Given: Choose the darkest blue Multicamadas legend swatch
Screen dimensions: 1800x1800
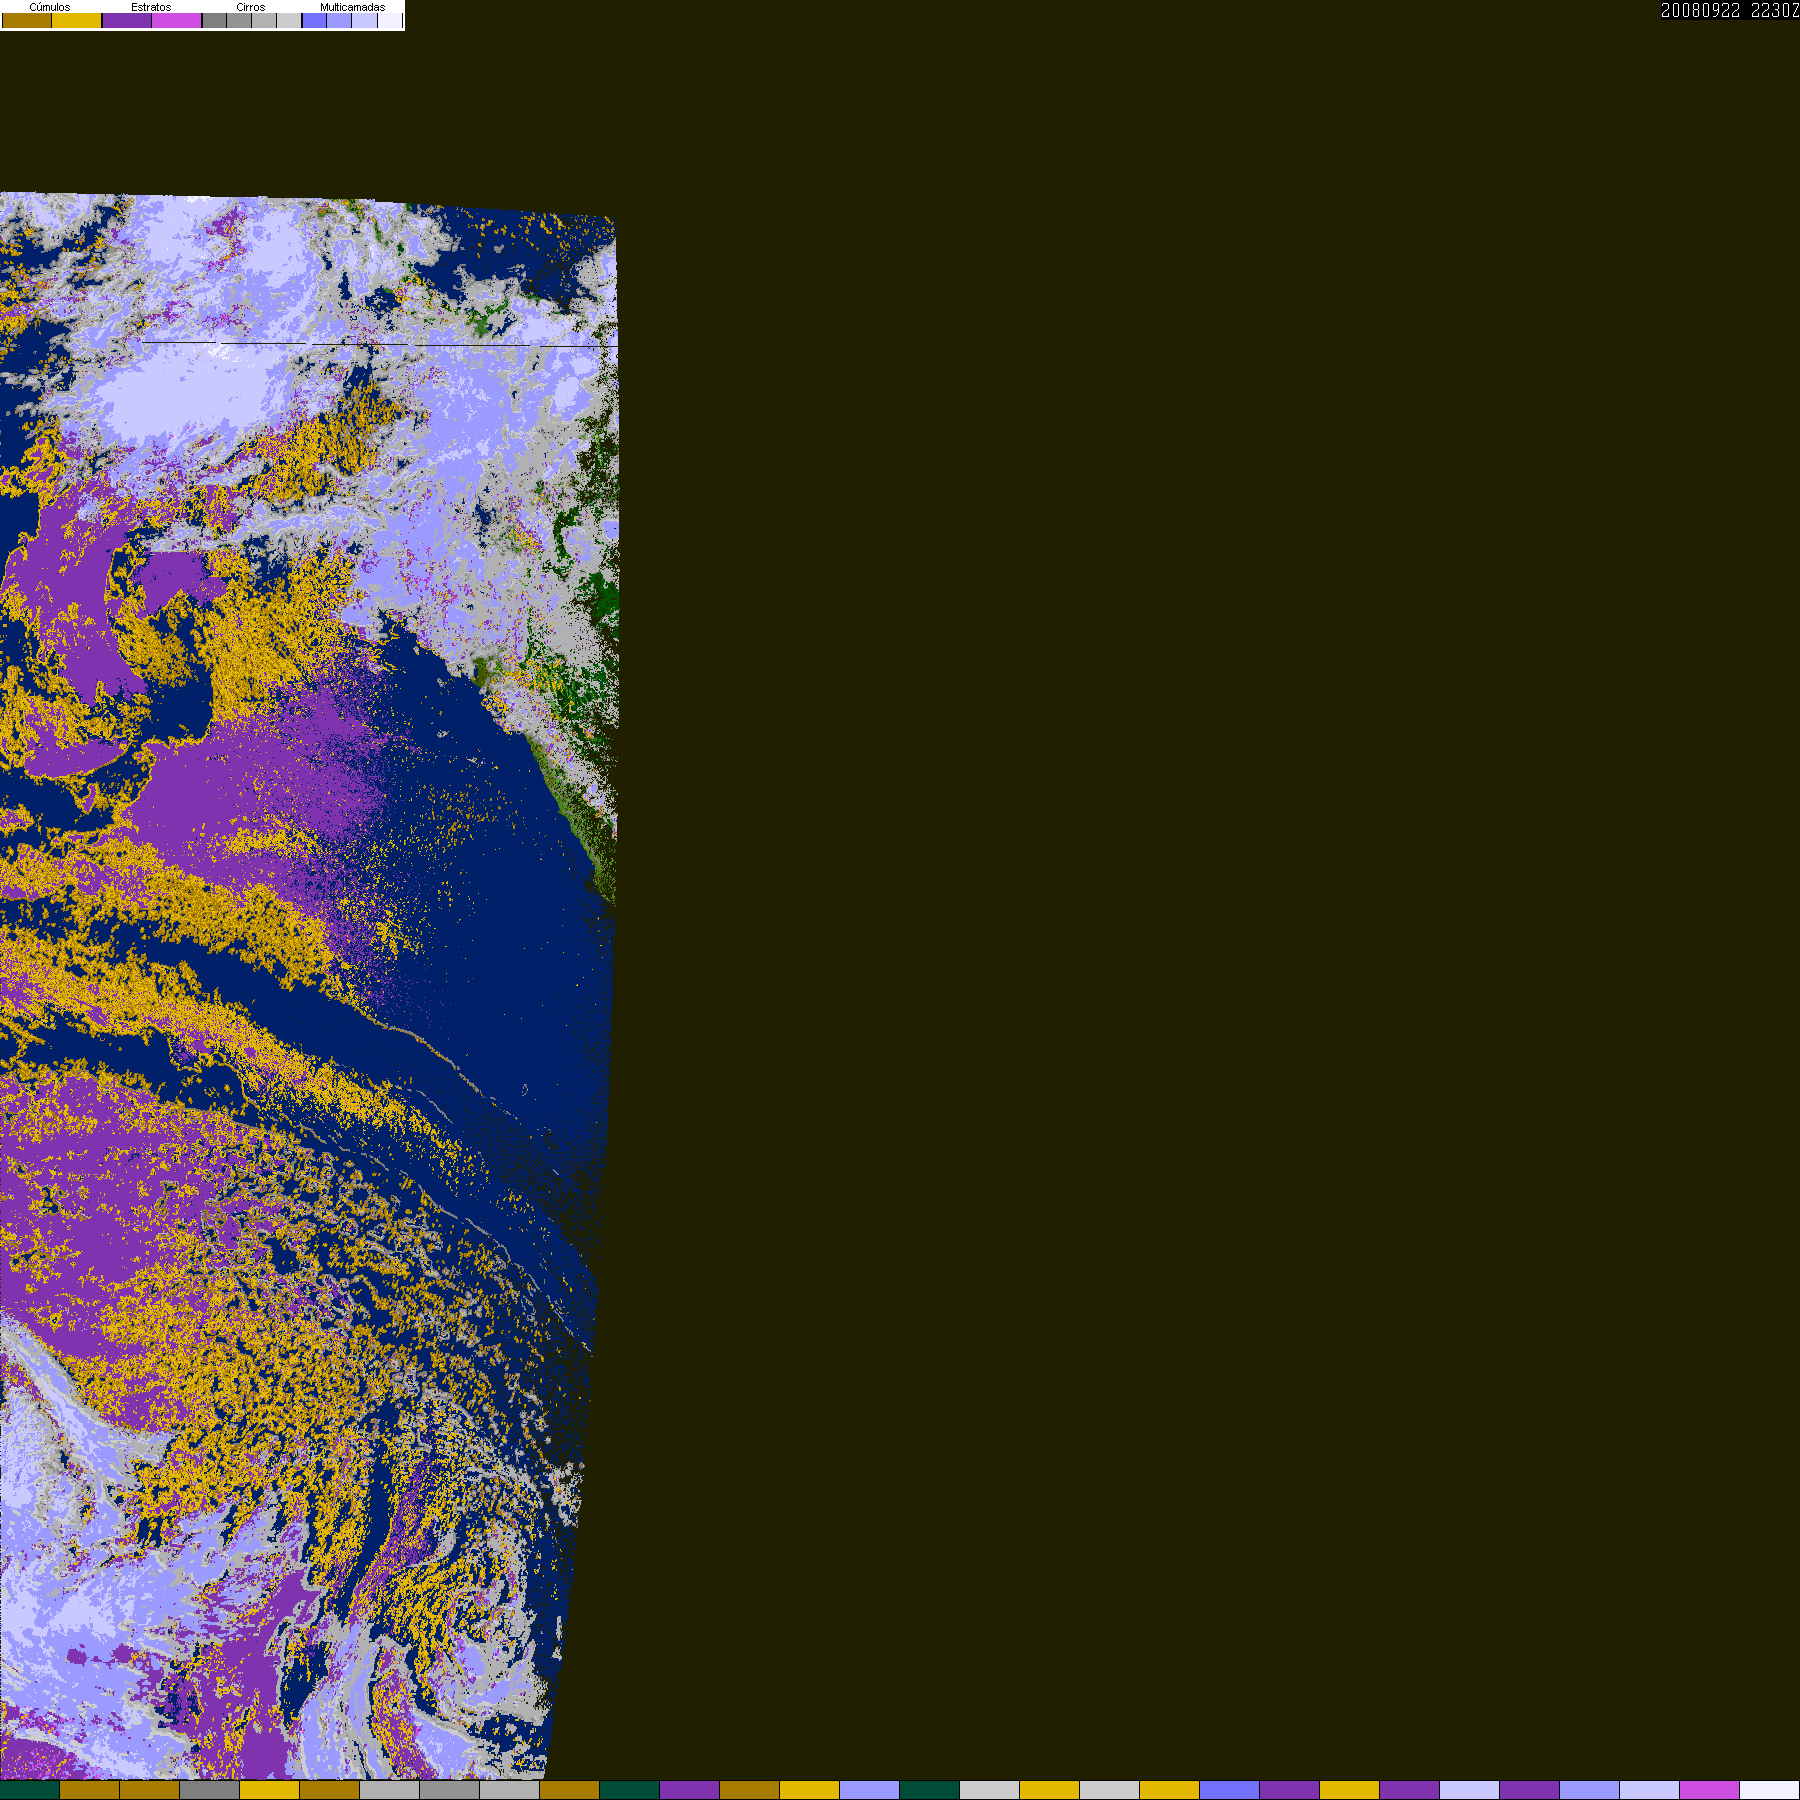Looking at the screenshot, I should 314,21.
